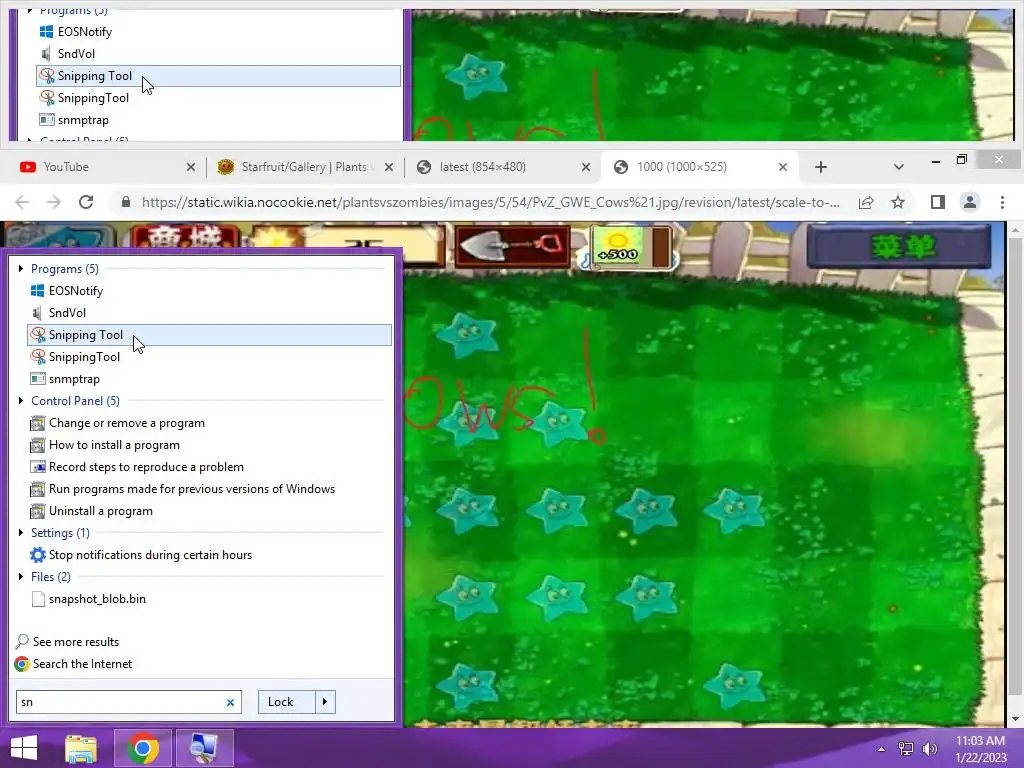Click the shovel icon in the game image
Screen dimensions: 1024x768
click(512, 247)
